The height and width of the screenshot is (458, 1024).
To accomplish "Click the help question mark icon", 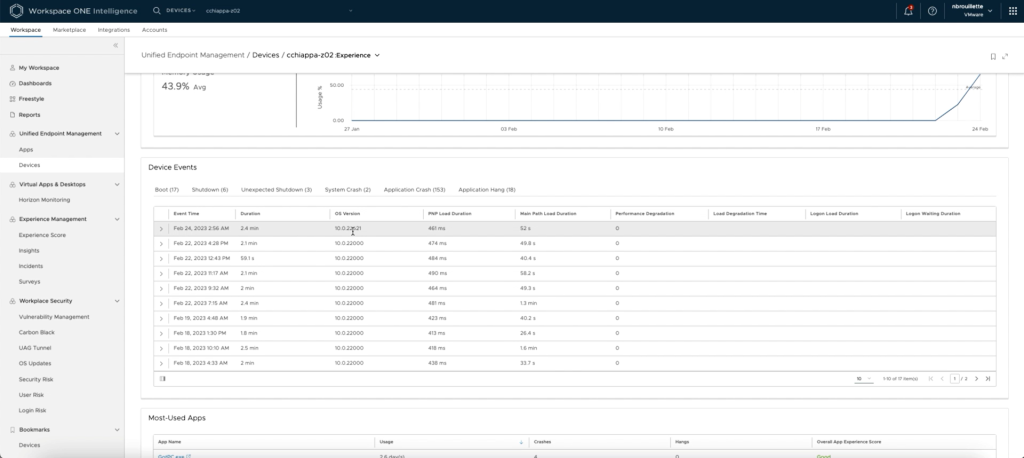I will 932,11.
